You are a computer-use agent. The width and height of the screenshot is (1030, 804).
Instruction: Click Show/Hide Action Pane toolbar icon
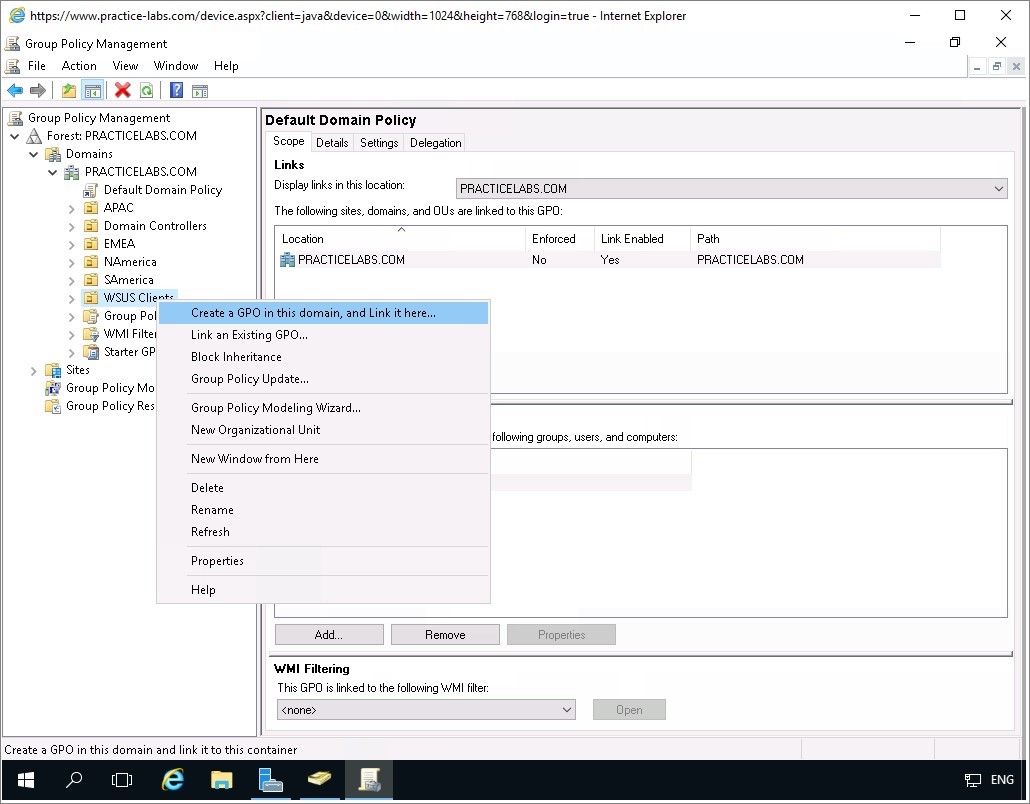(x=200, y=91)
